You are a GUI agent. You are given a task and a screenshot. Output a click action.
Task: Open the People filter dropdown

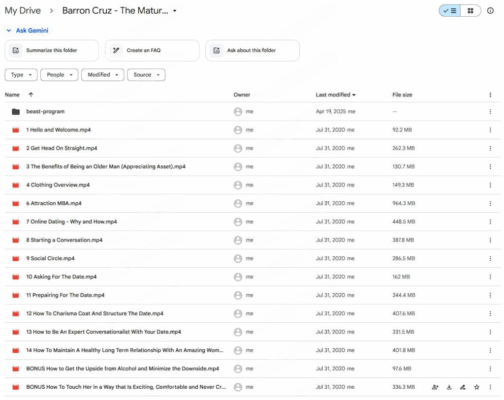tap(59, 75)
